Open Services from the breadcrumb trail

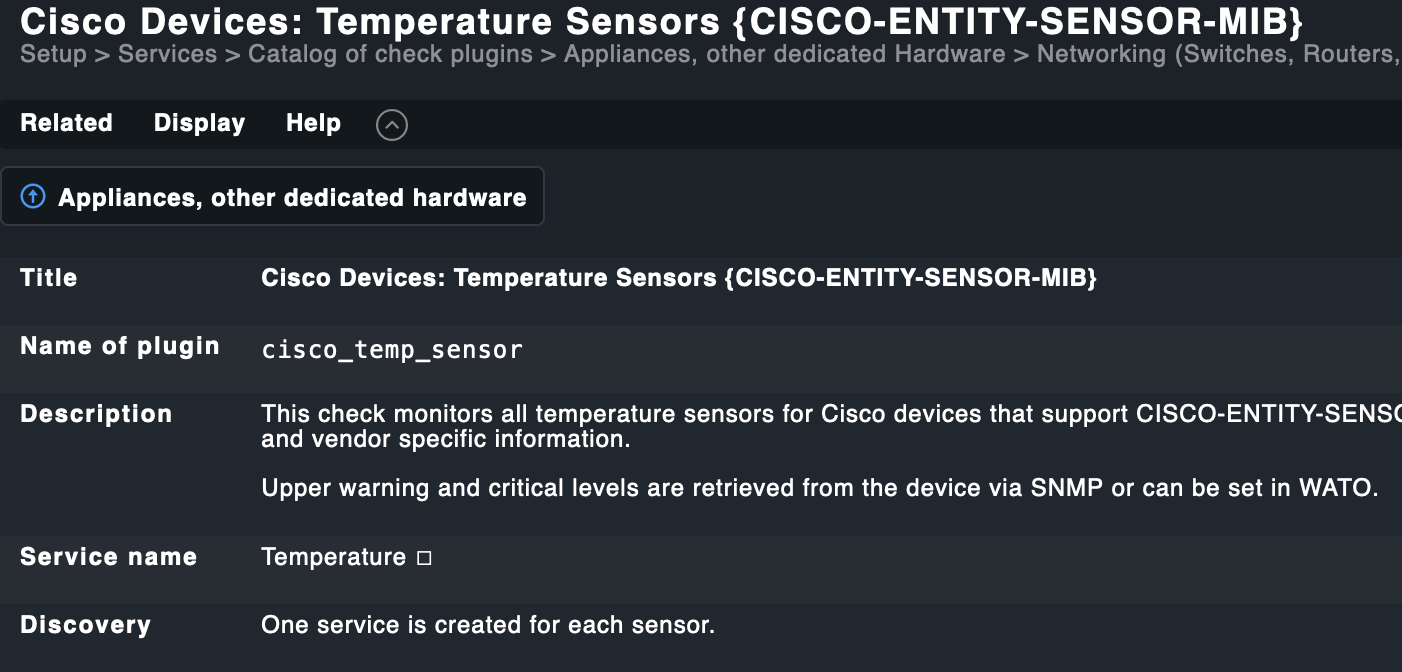tap(166, 54)
